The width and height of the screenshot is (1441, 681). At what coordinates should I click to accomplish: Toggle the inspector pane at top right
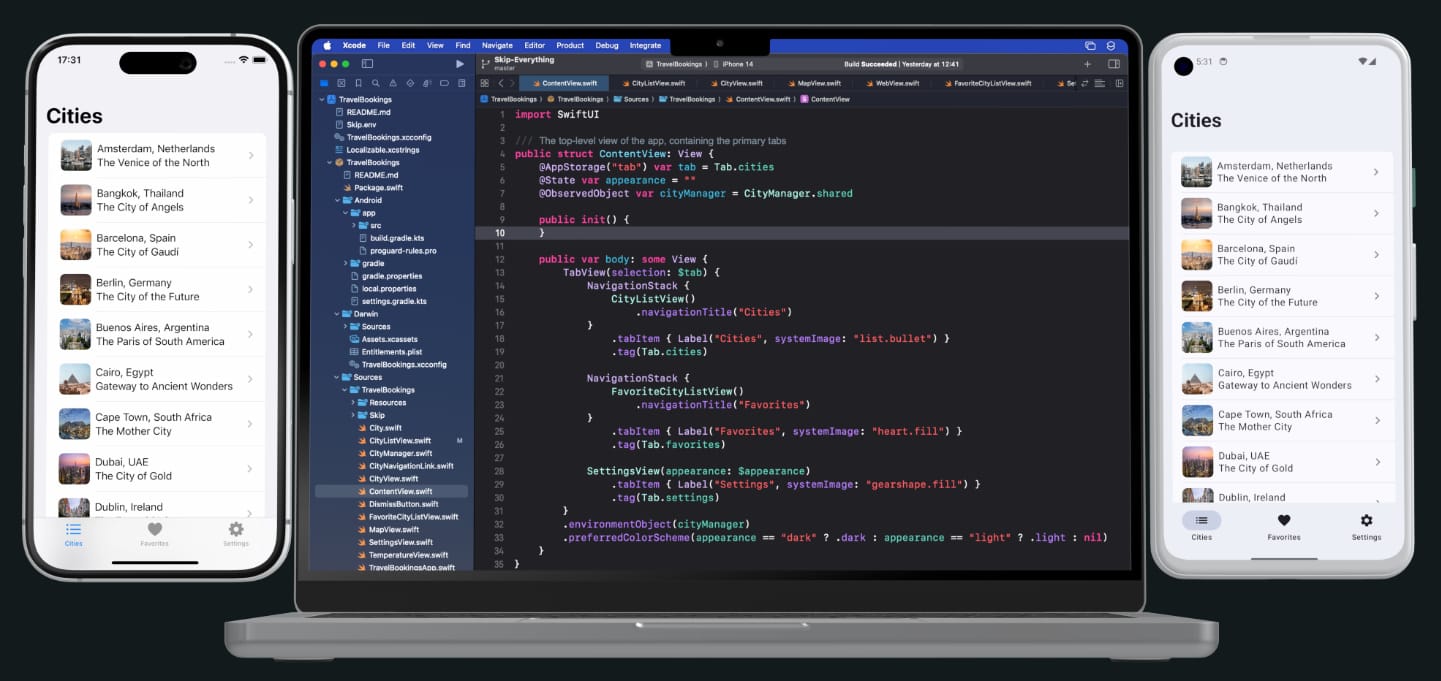tap(1113, 63)
